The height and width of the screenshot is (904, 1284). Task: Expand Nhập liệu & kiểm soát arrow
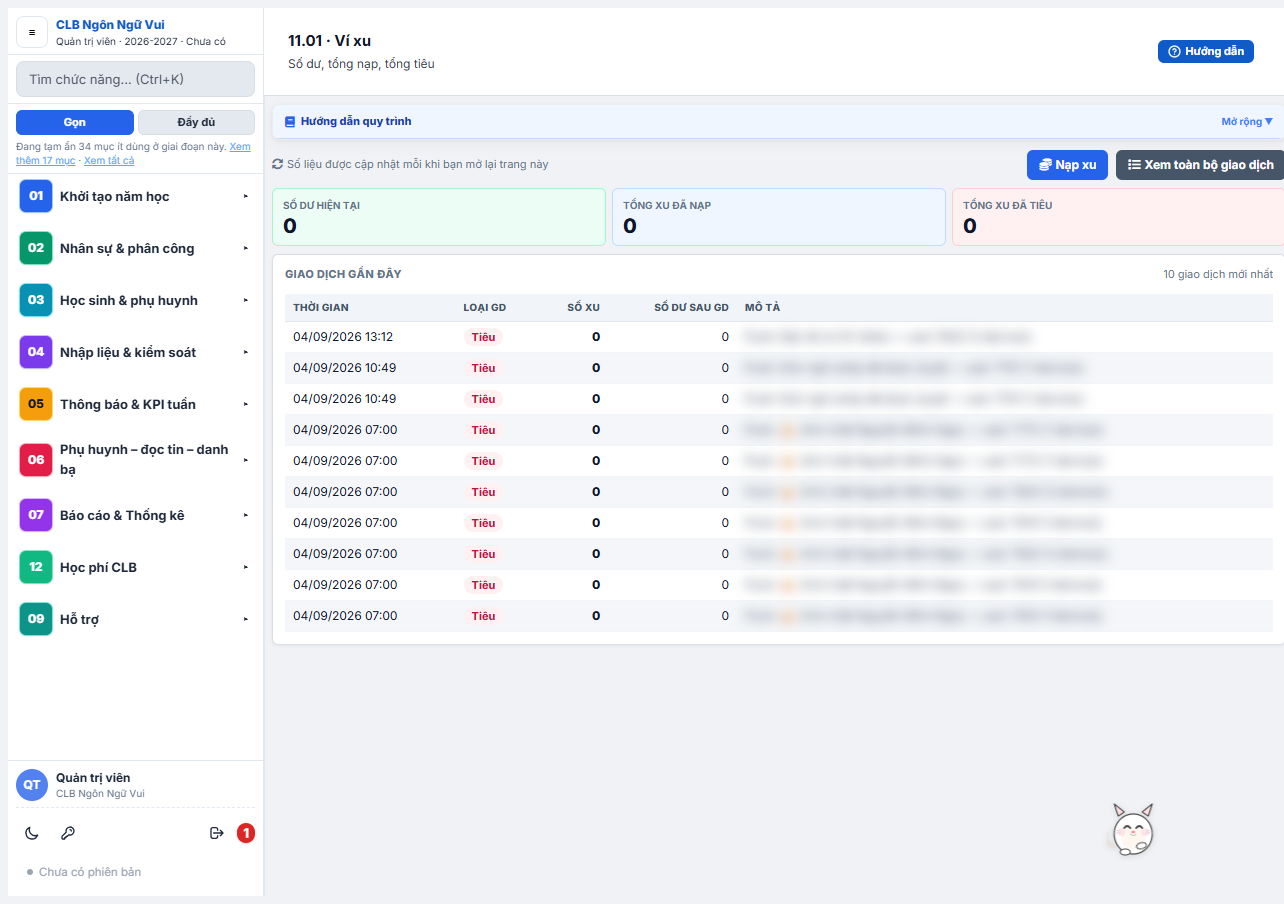tap(246, 353)
